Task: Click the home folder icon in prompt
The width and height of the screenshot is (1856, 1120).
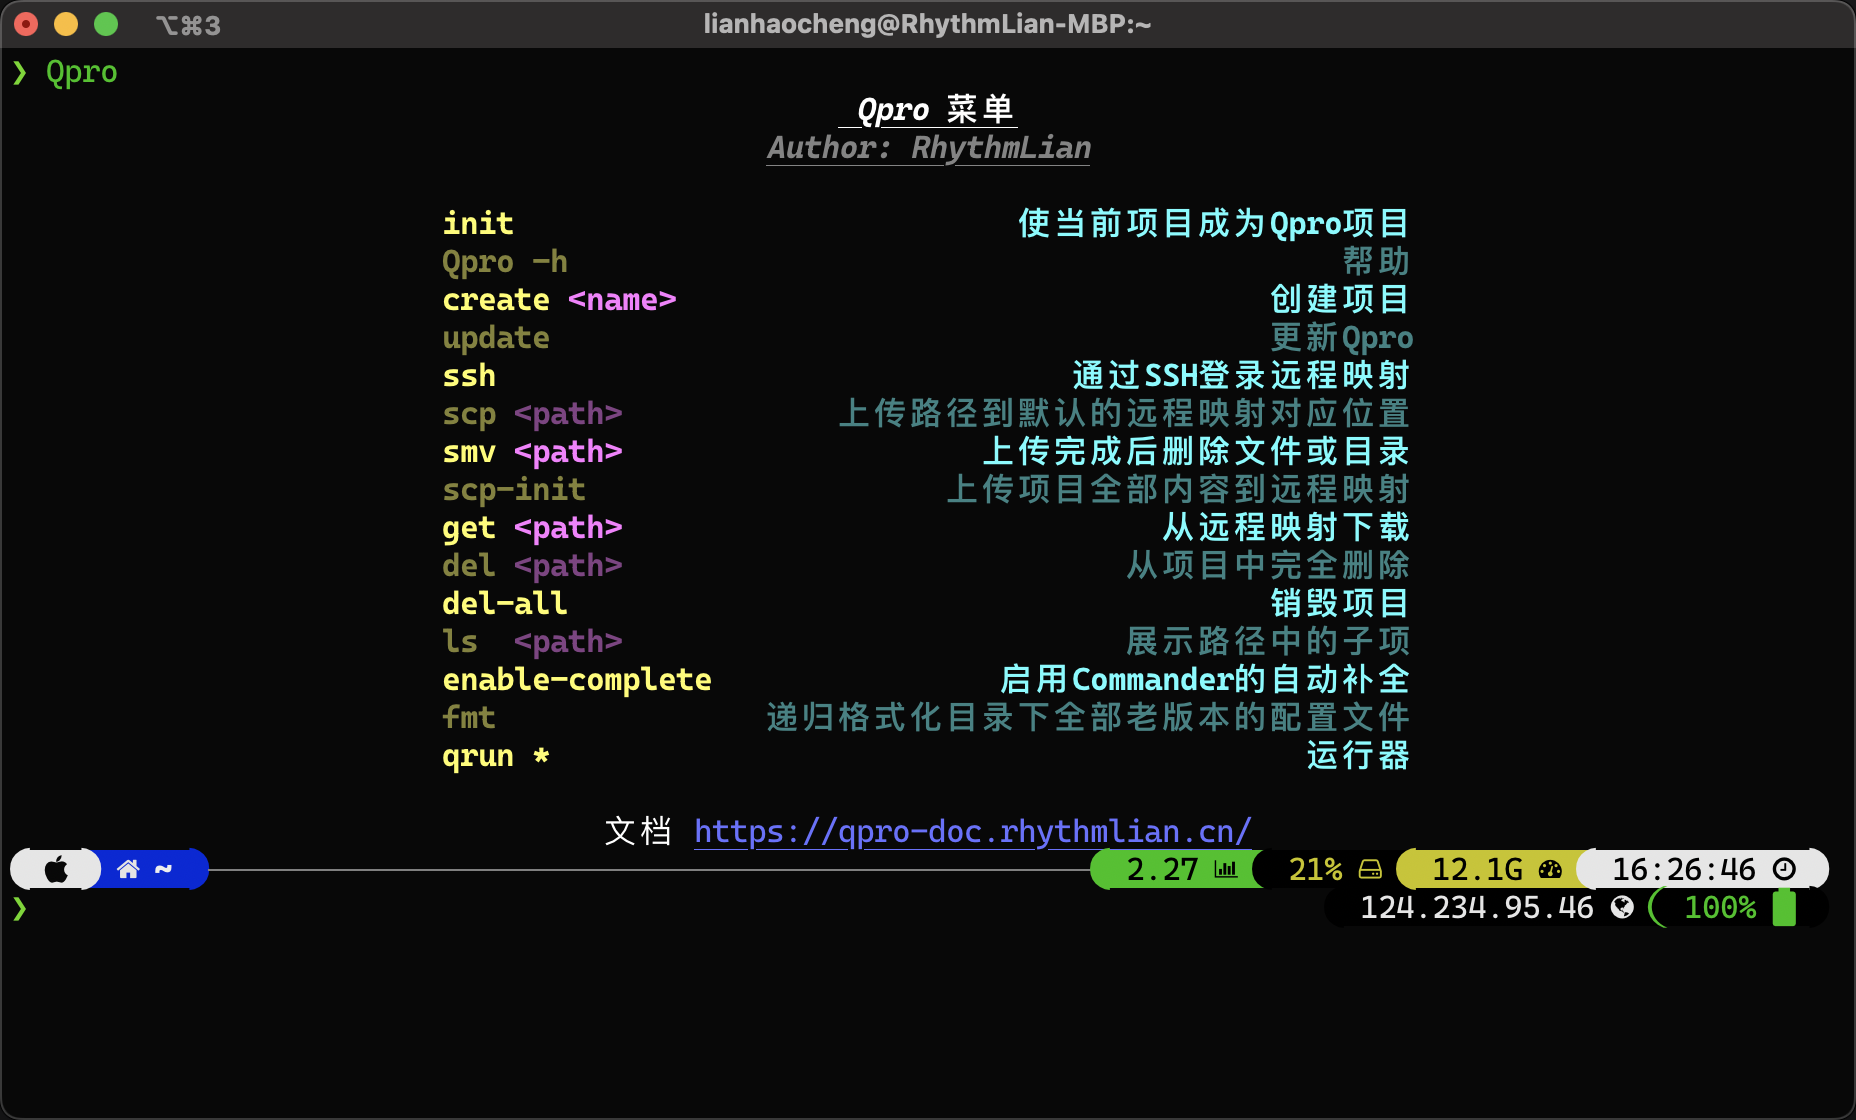Action: click(128, 869)
